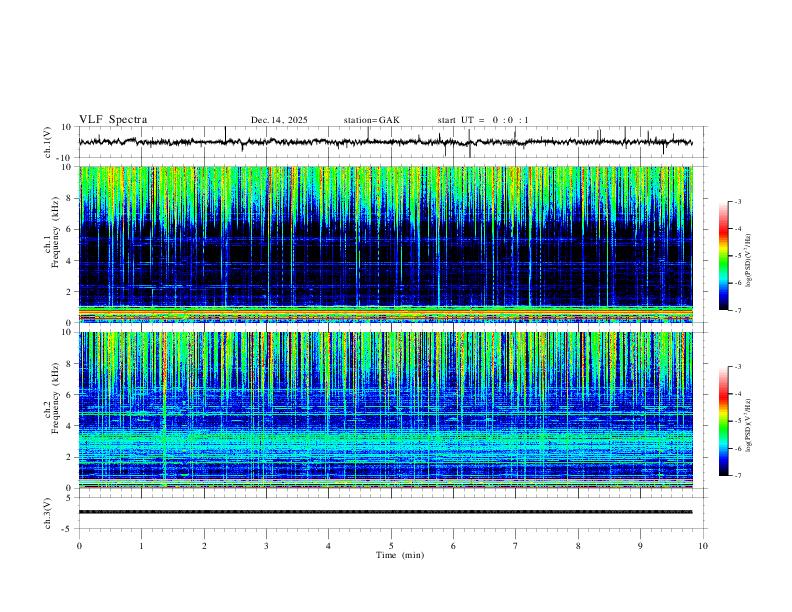Click the ch.1 "Frequency (kHz)" axis label
Image resolution: width=792 pixels, height=612 pixels.
(x=56, y=232)
